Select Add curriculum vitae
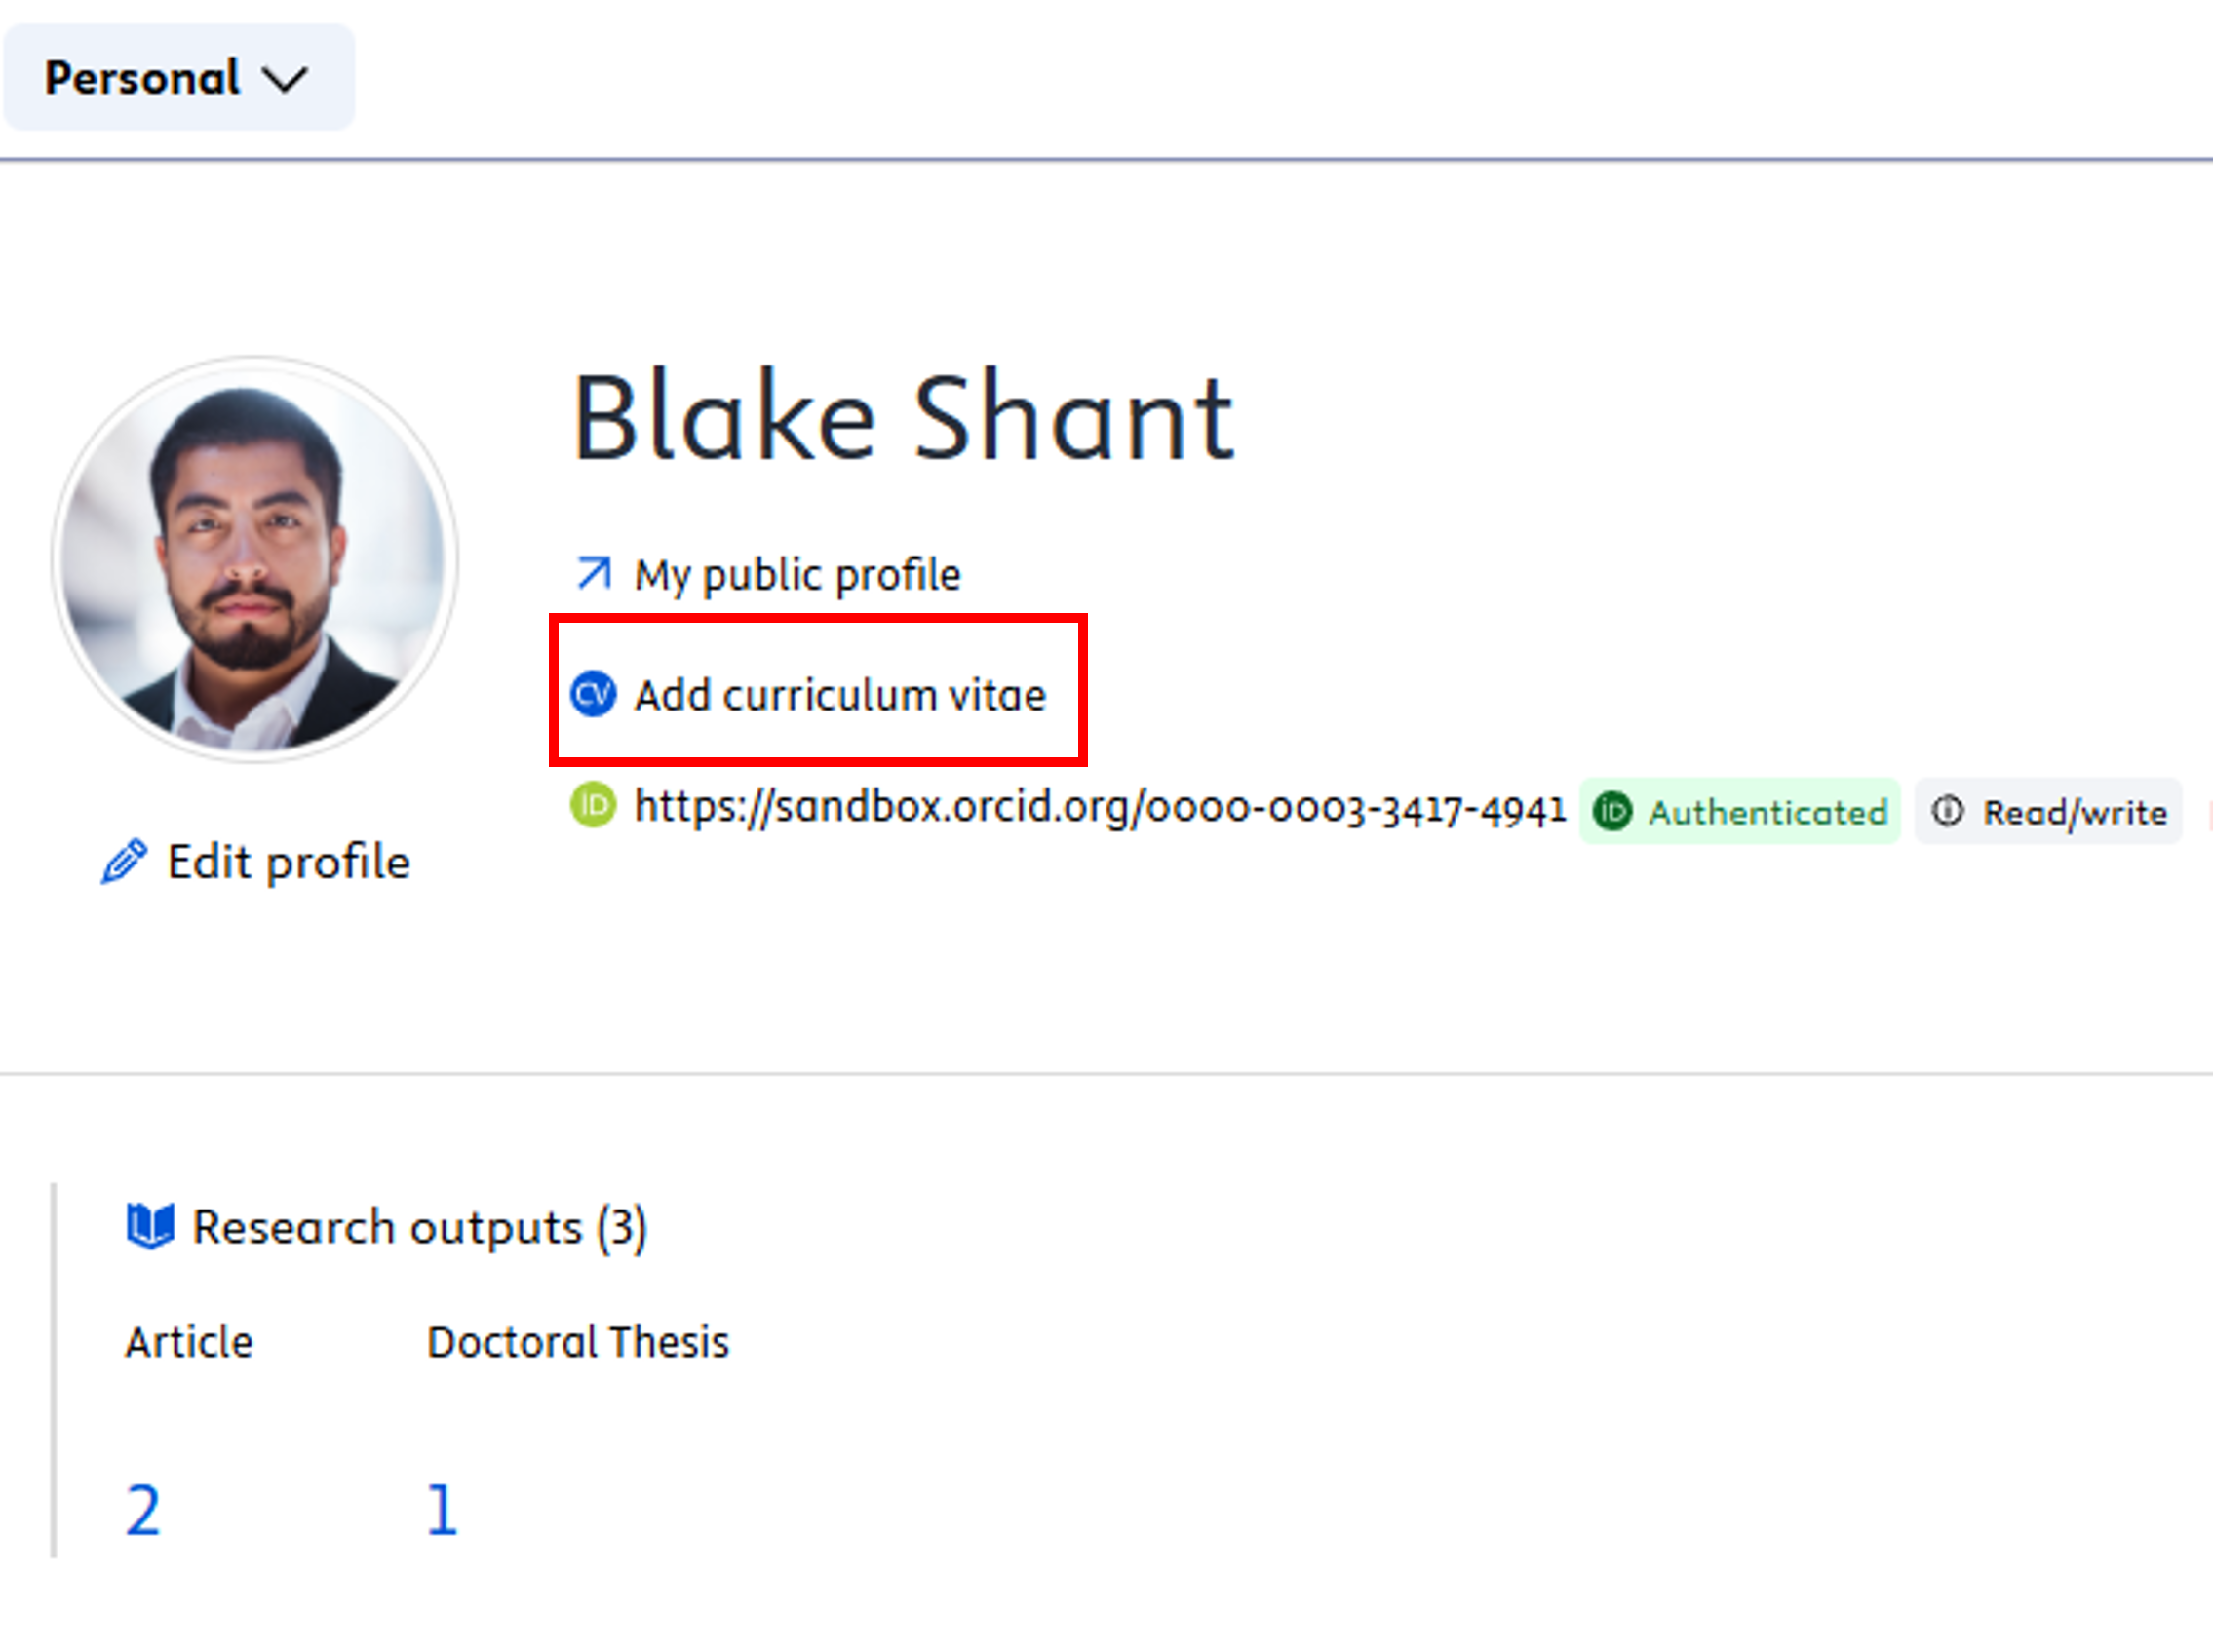Screen dimensions: 2213x1652 (840, 695)
